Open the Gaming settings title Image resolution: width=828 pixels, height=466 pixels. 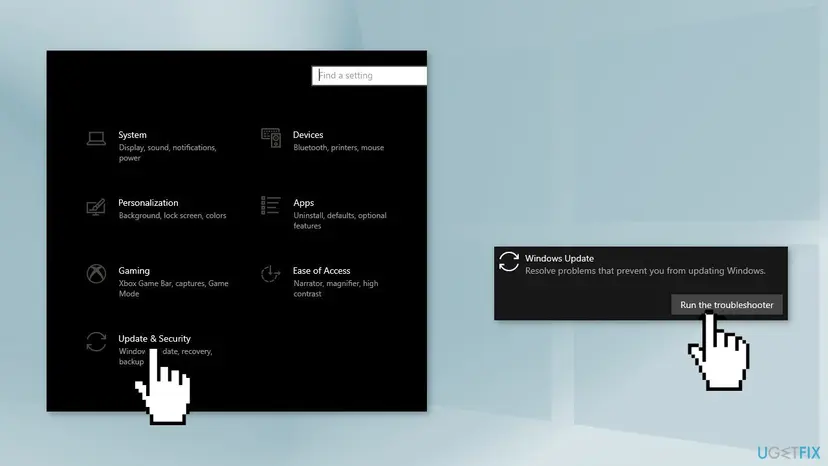tap(134, 271)
